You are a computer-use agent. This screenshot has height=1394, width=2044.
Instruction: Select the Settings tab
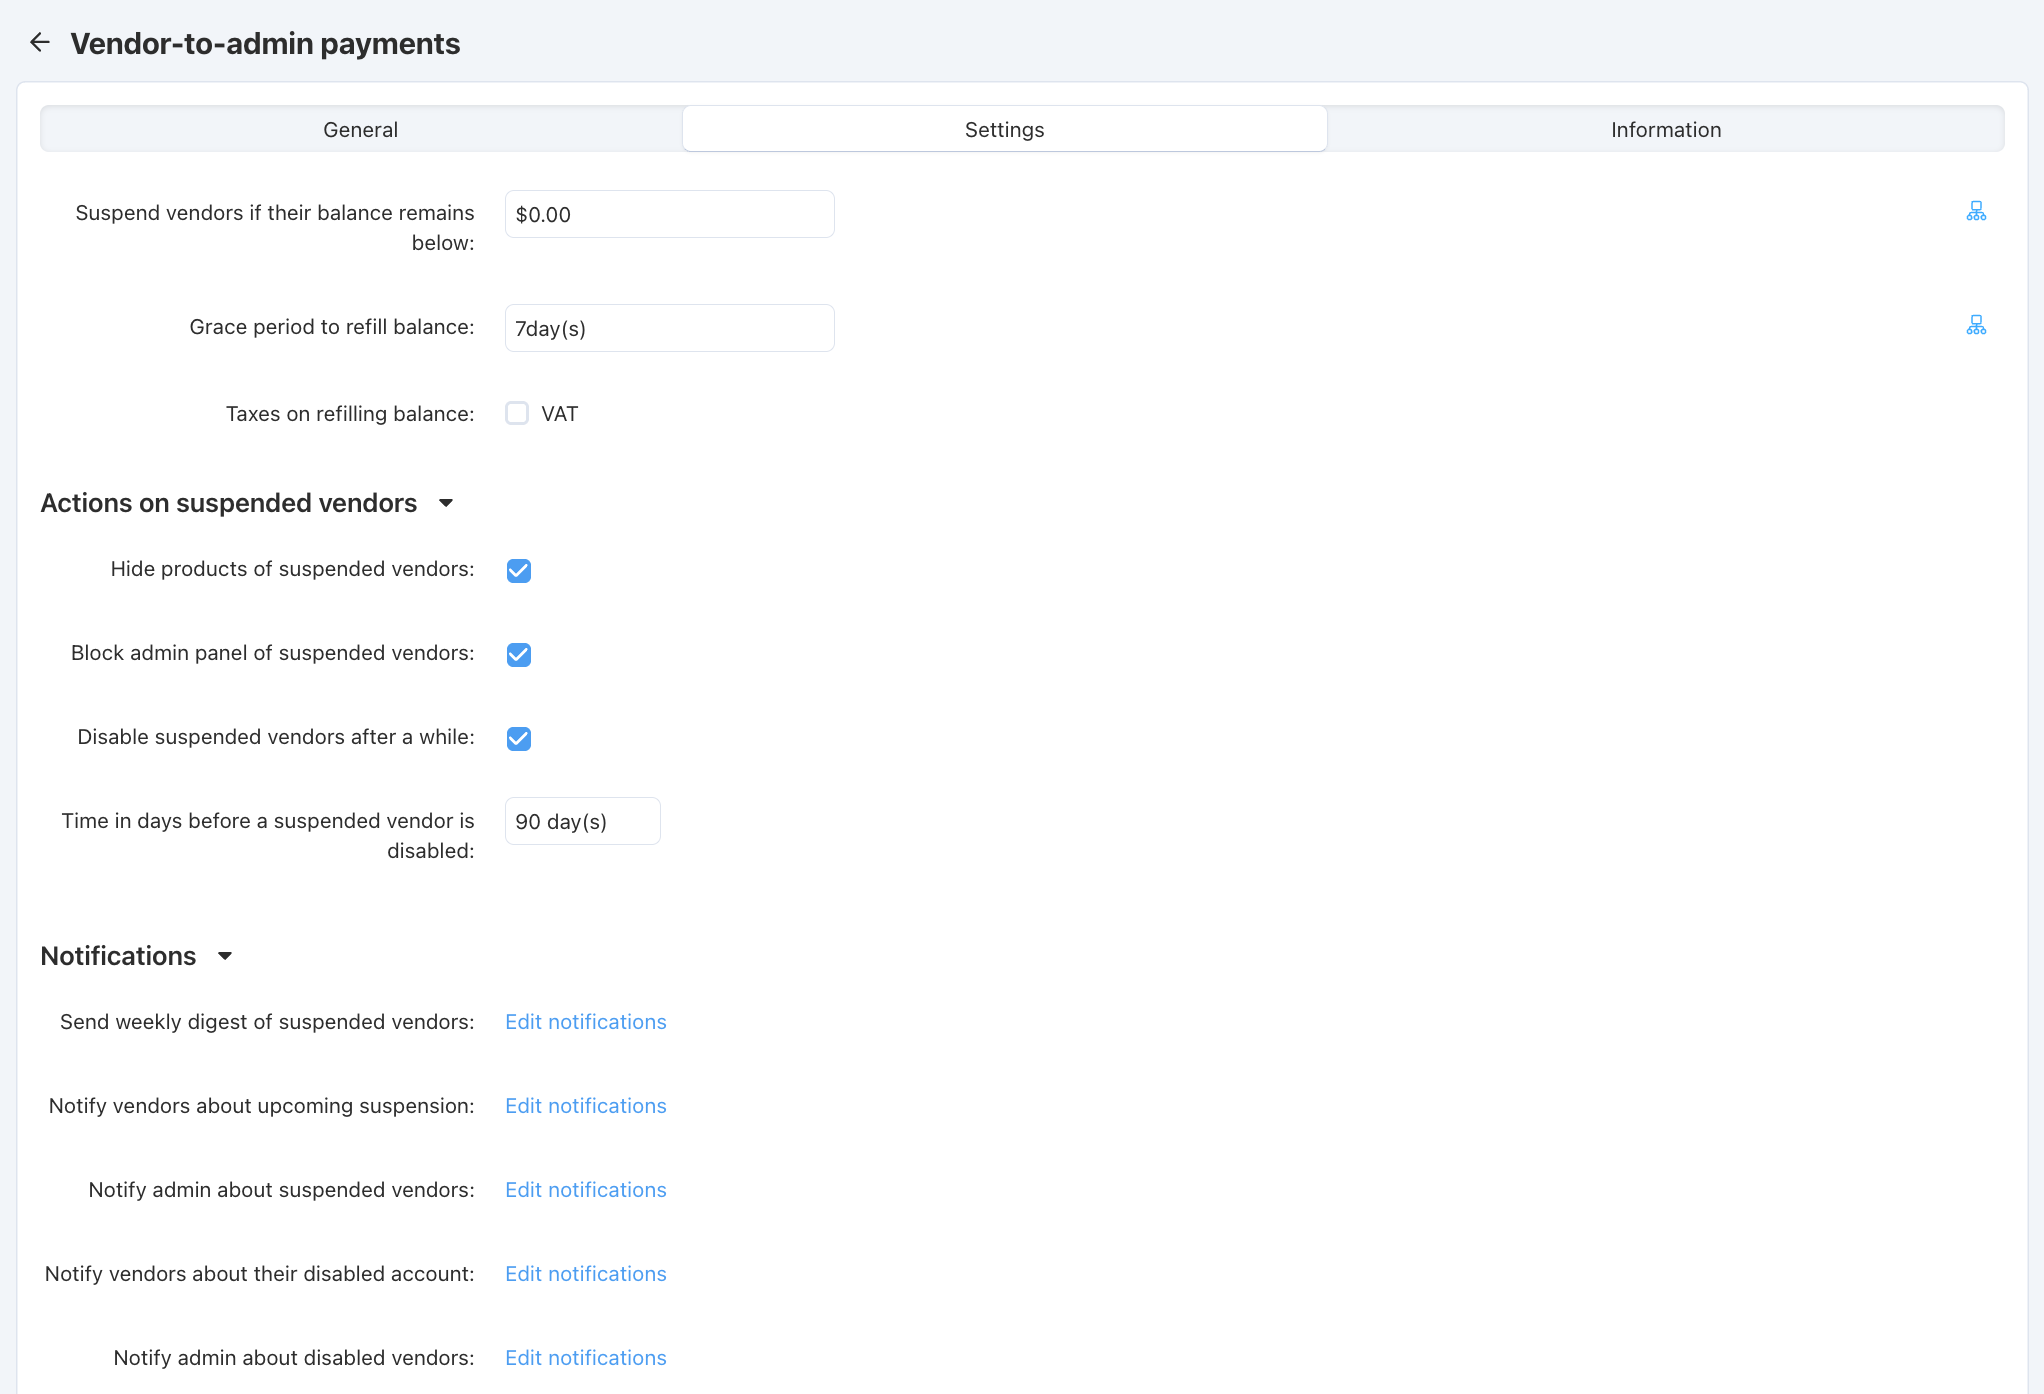pyautogui.click(x=1004, y=129)
